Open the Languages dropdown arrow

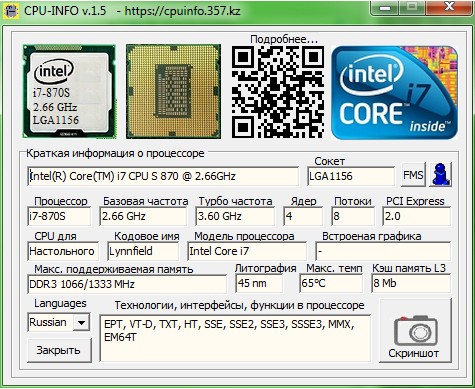[x=81, y=322]
